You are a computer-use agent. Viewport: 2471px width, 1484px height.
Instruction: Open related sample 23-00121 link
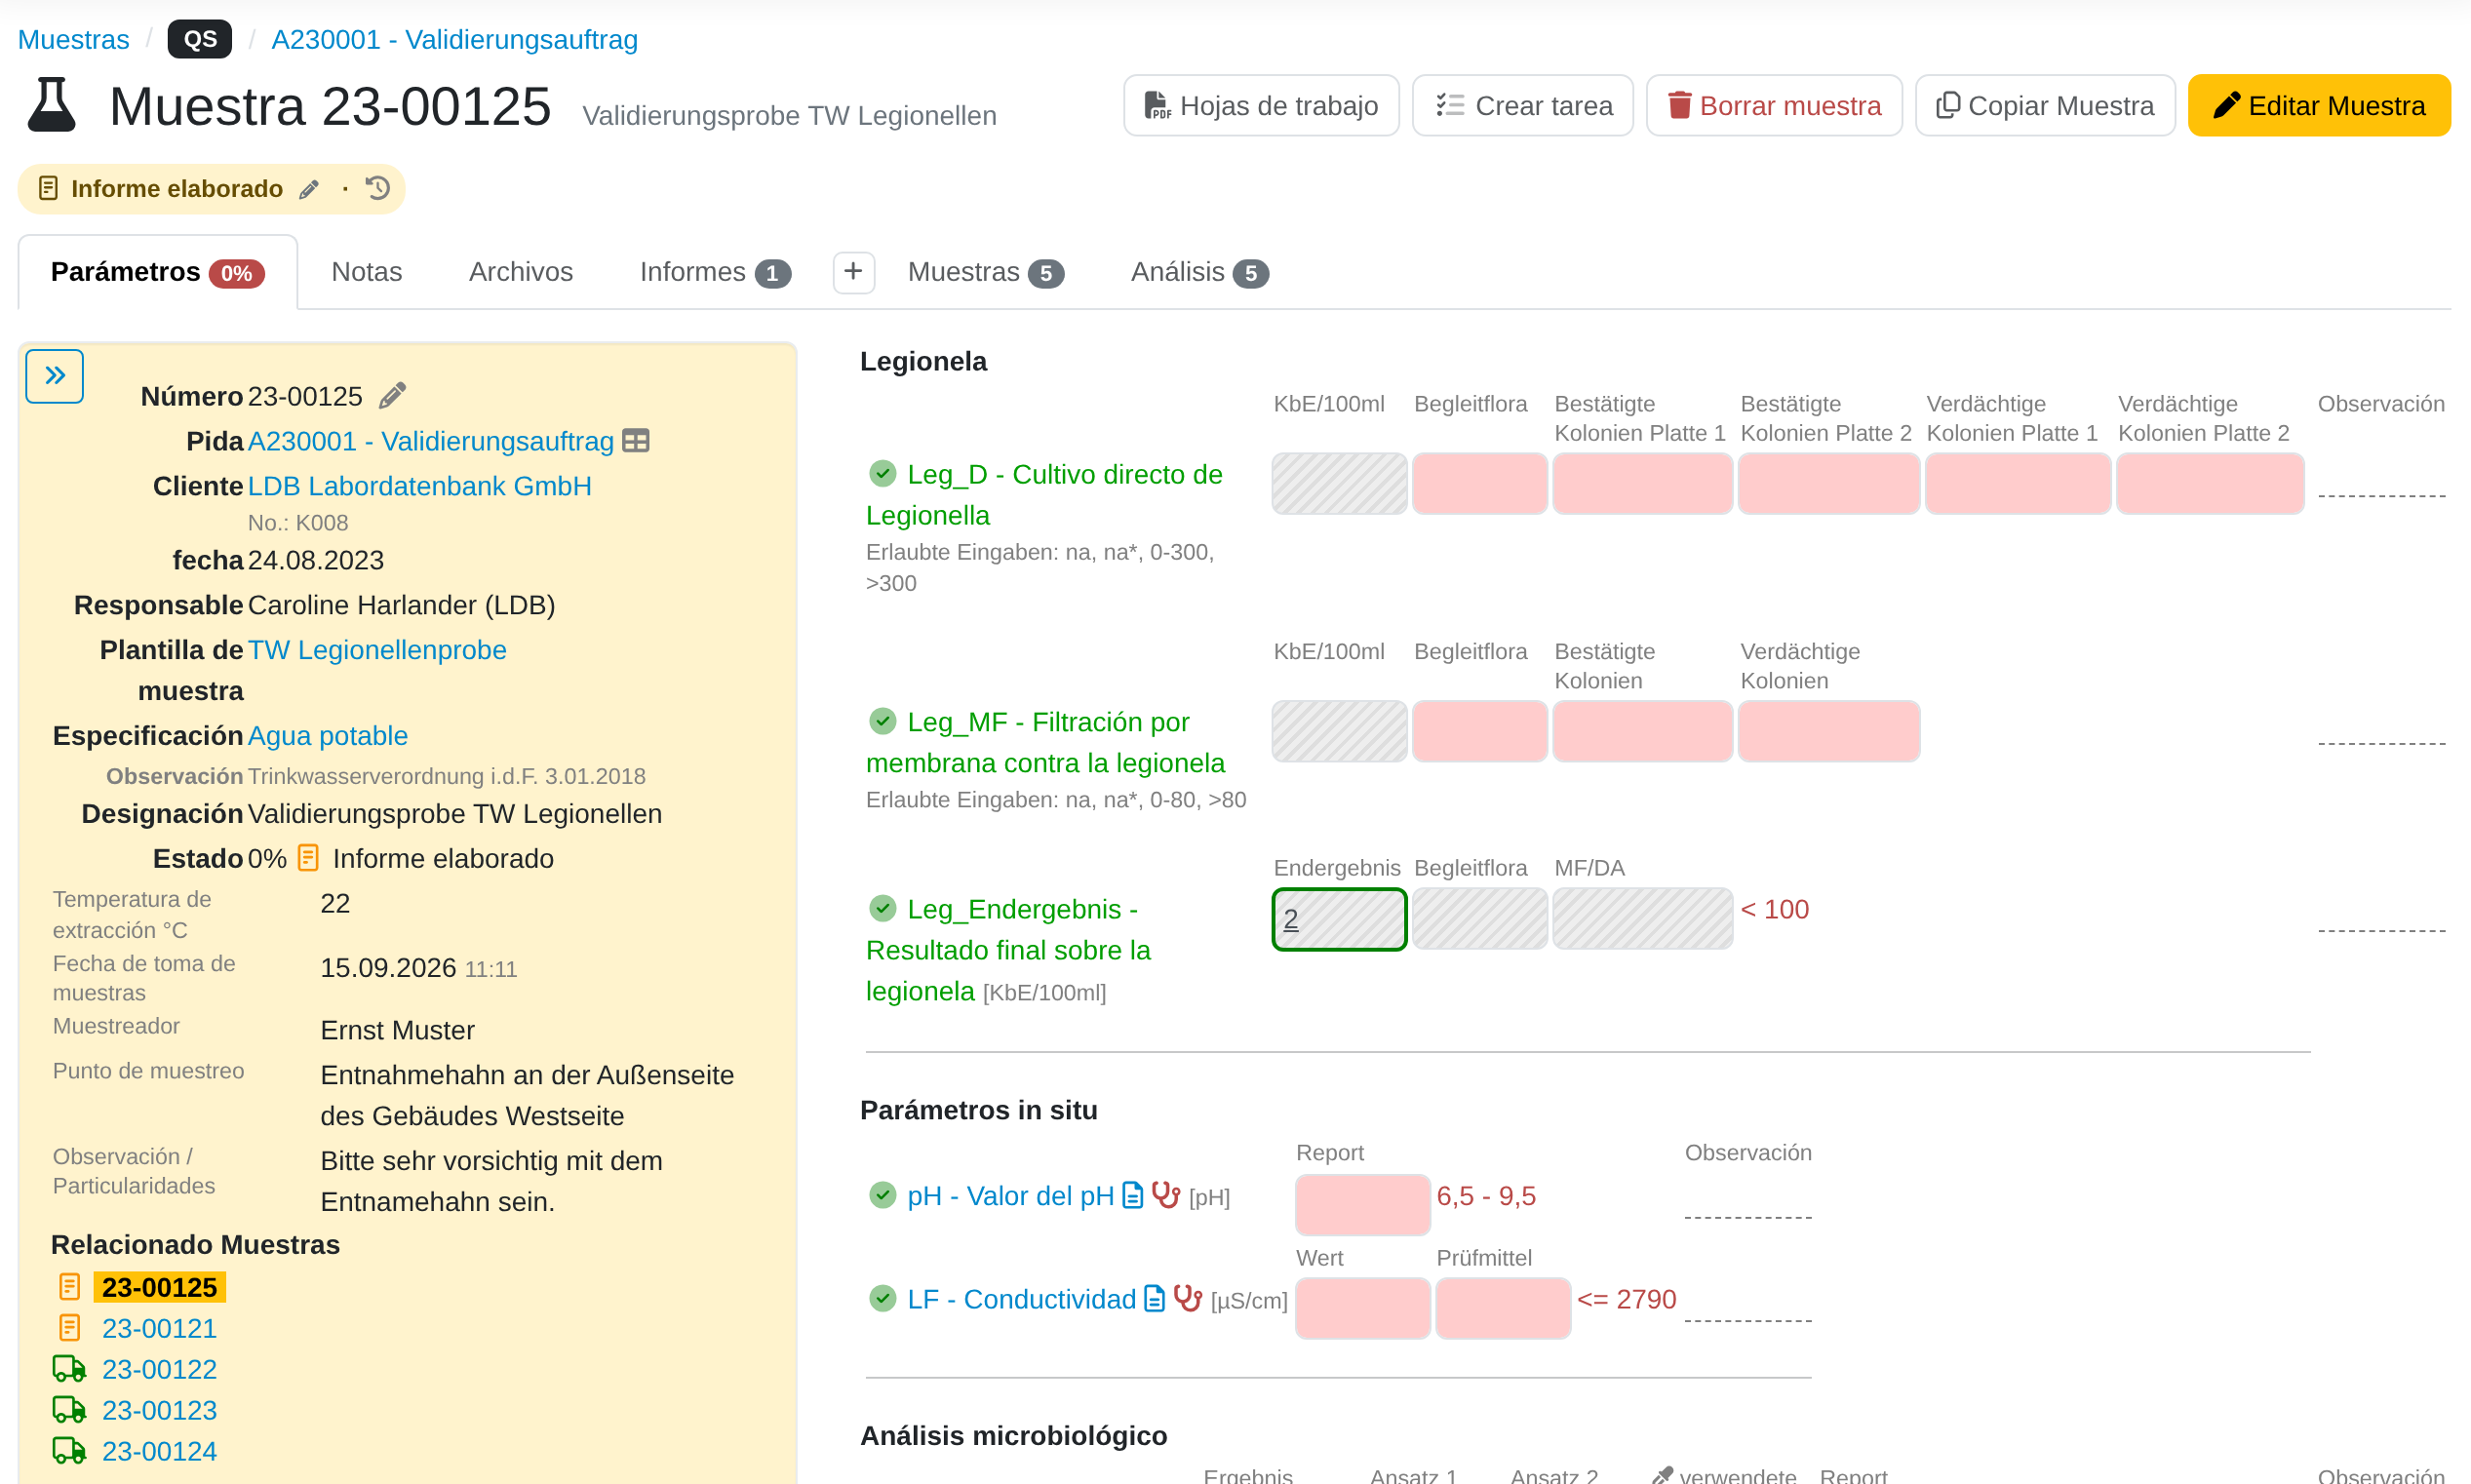159,1327
